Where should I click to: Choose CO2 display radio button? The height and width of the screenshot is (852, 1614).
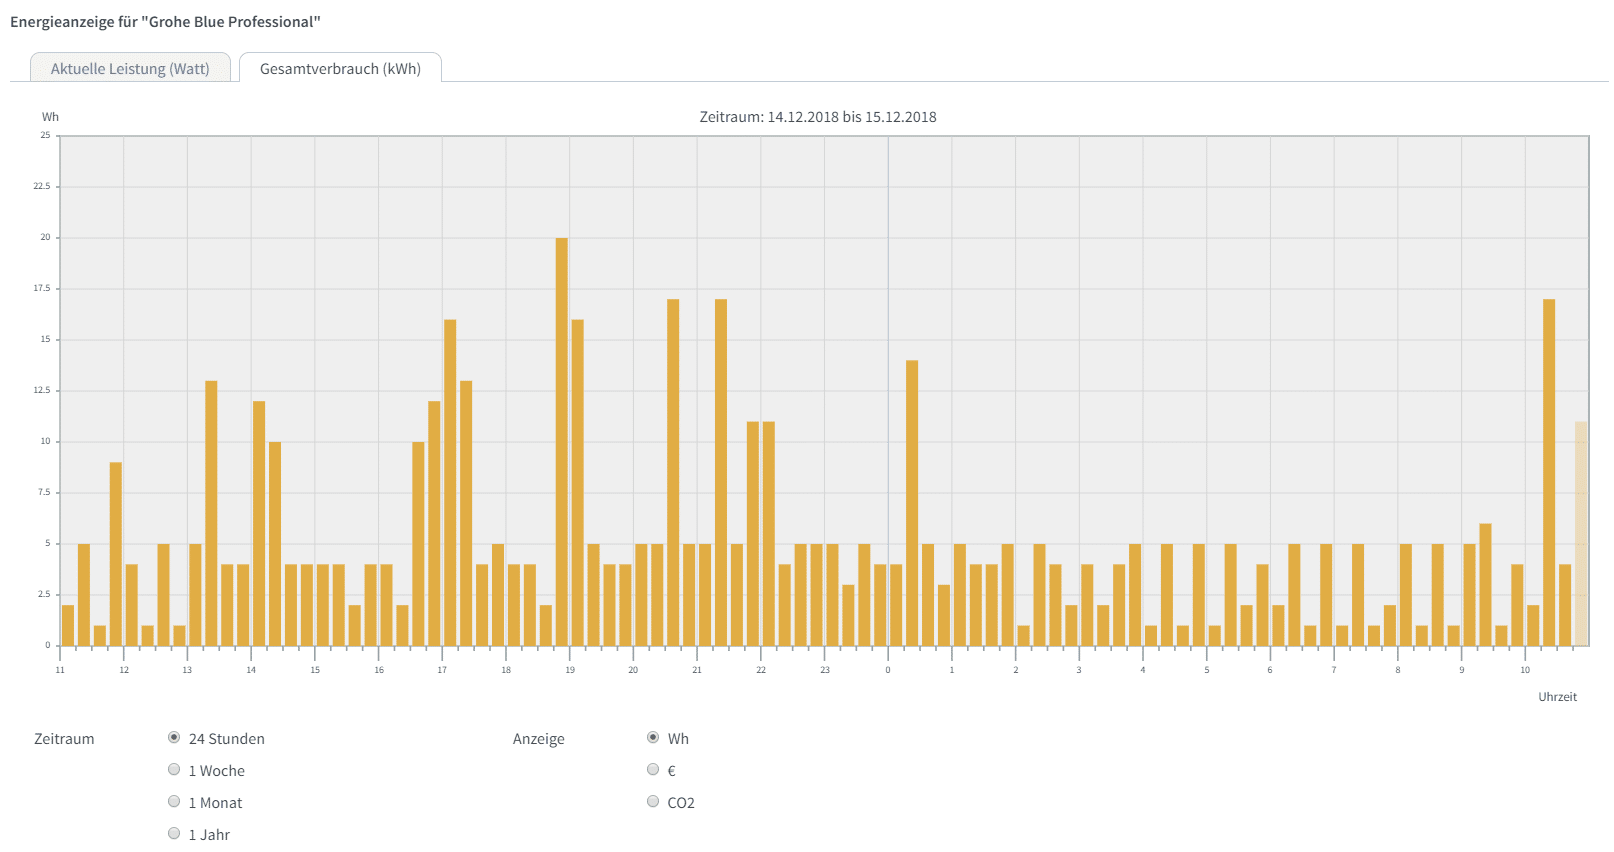pos(653,802)
